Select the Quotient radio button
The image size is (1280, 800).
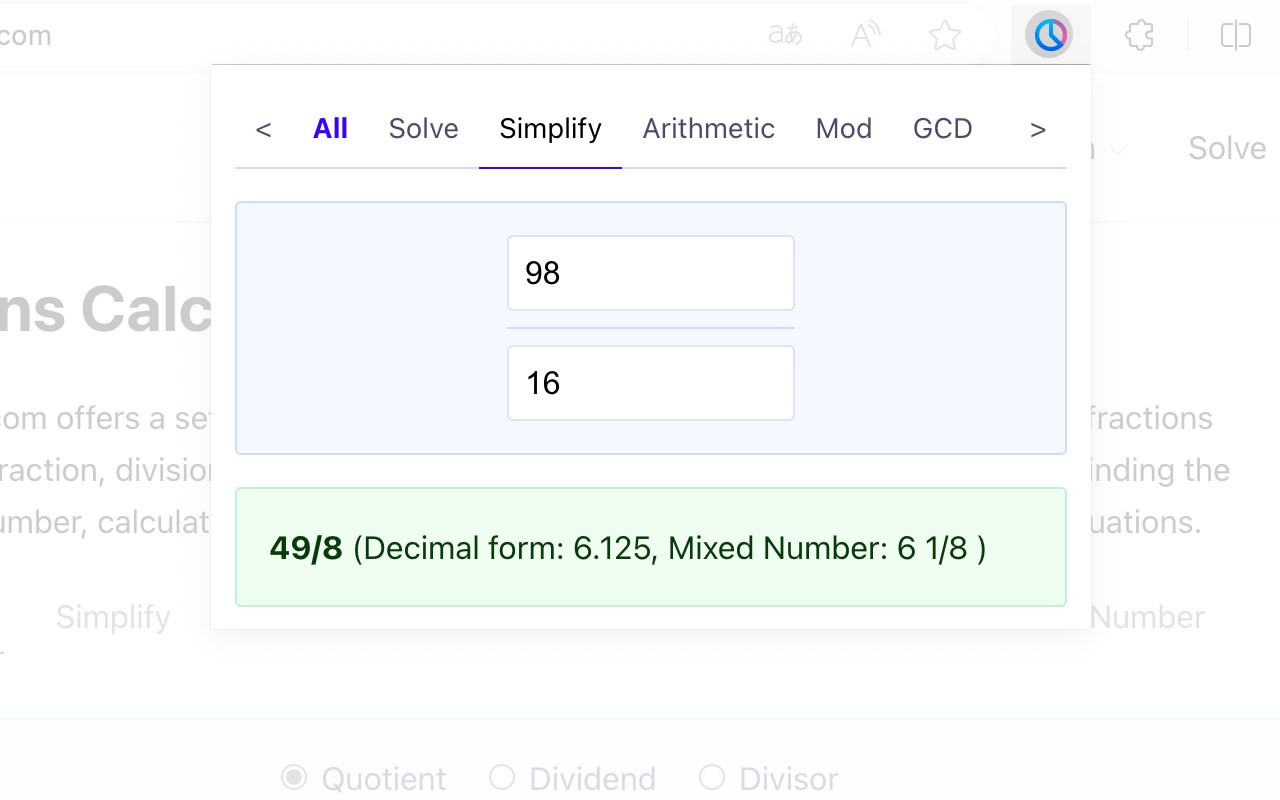pos(294,777)
